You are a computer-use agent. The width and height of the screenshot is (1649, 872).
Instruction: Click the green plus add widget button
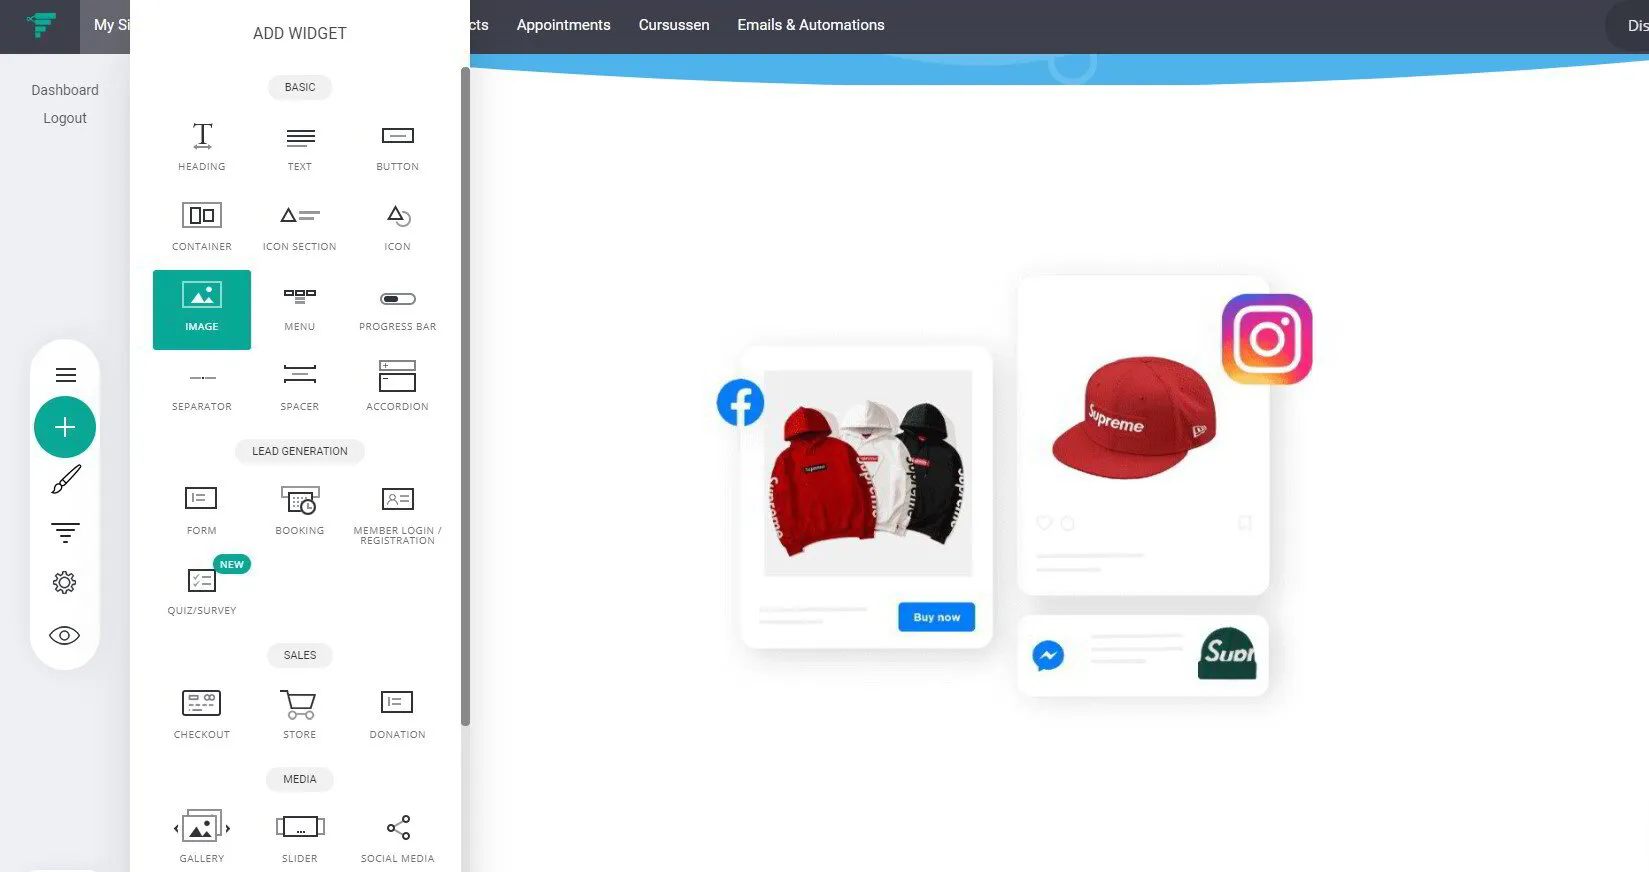click(x=65, y=427)
